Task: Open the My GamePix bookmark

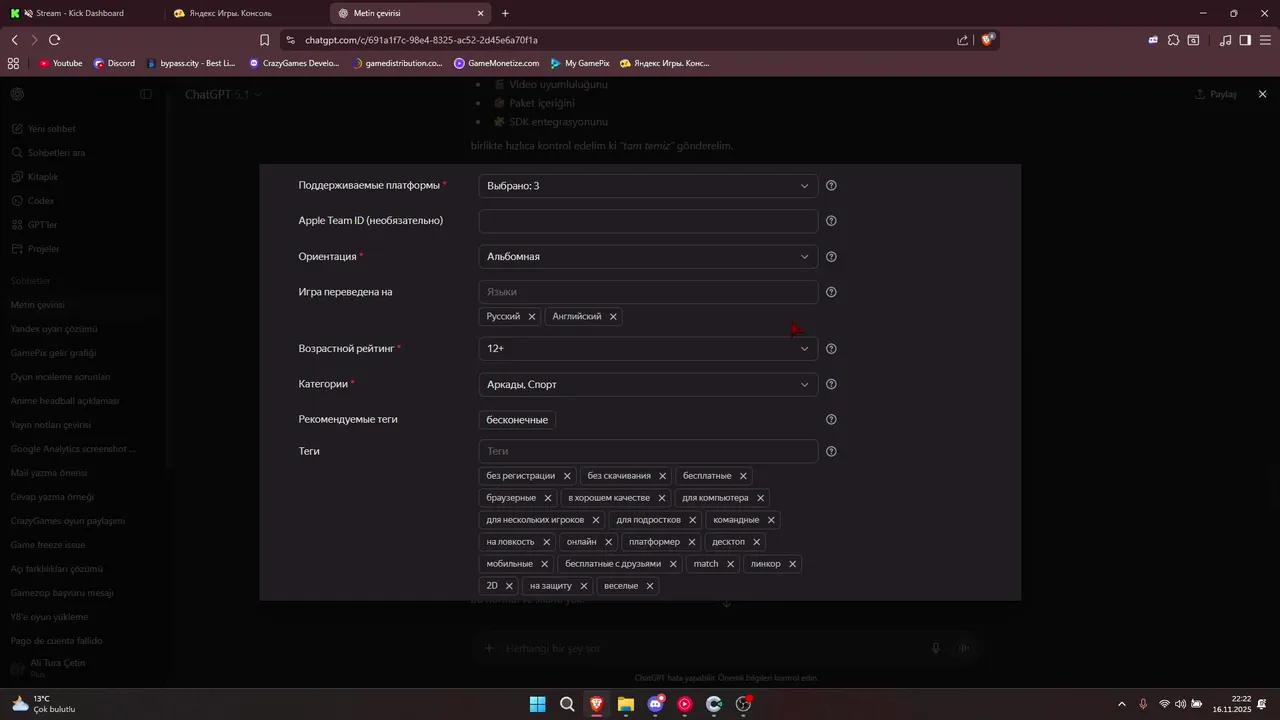Action: click(580, 63)
